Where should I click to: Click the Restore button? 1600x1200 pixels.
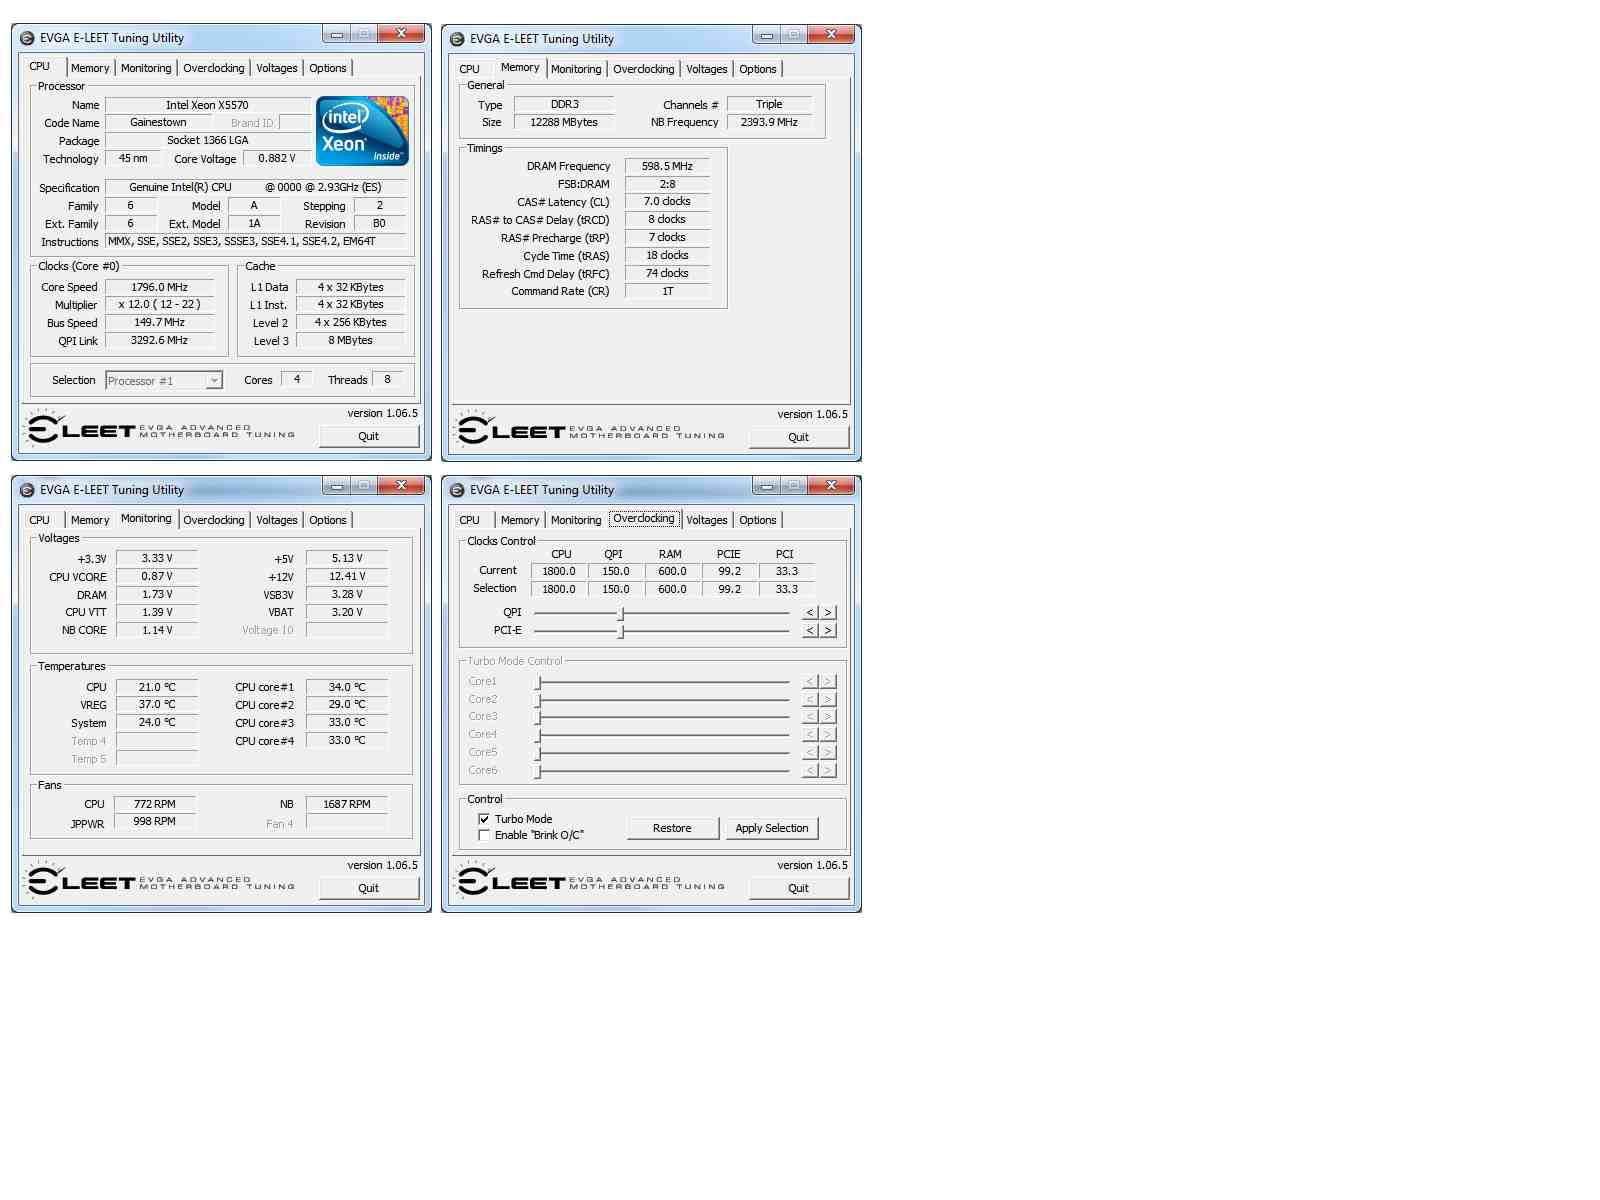click(673, 829)
